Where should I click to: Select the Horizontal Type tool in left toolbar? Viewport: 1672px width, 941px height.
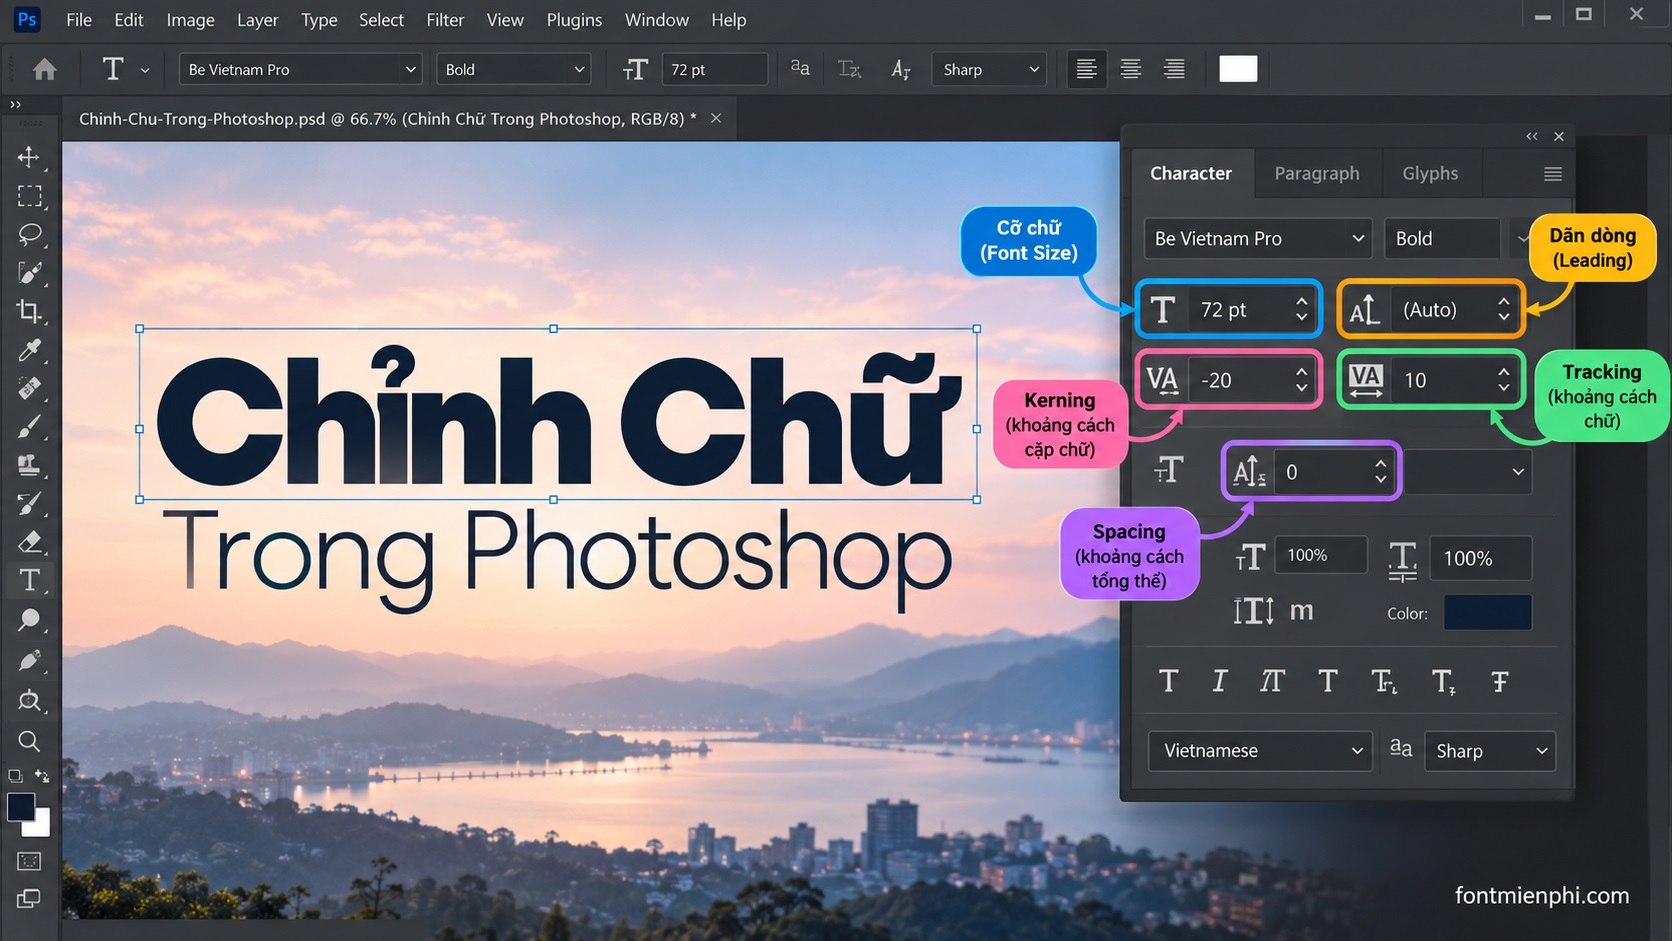29,580
